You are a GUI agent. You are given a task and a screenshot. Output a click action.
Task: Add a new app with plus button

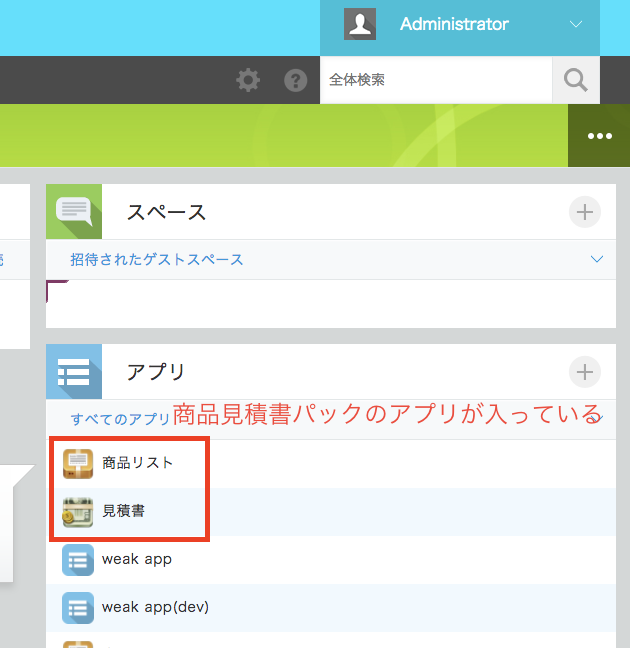tap(585, 372)
